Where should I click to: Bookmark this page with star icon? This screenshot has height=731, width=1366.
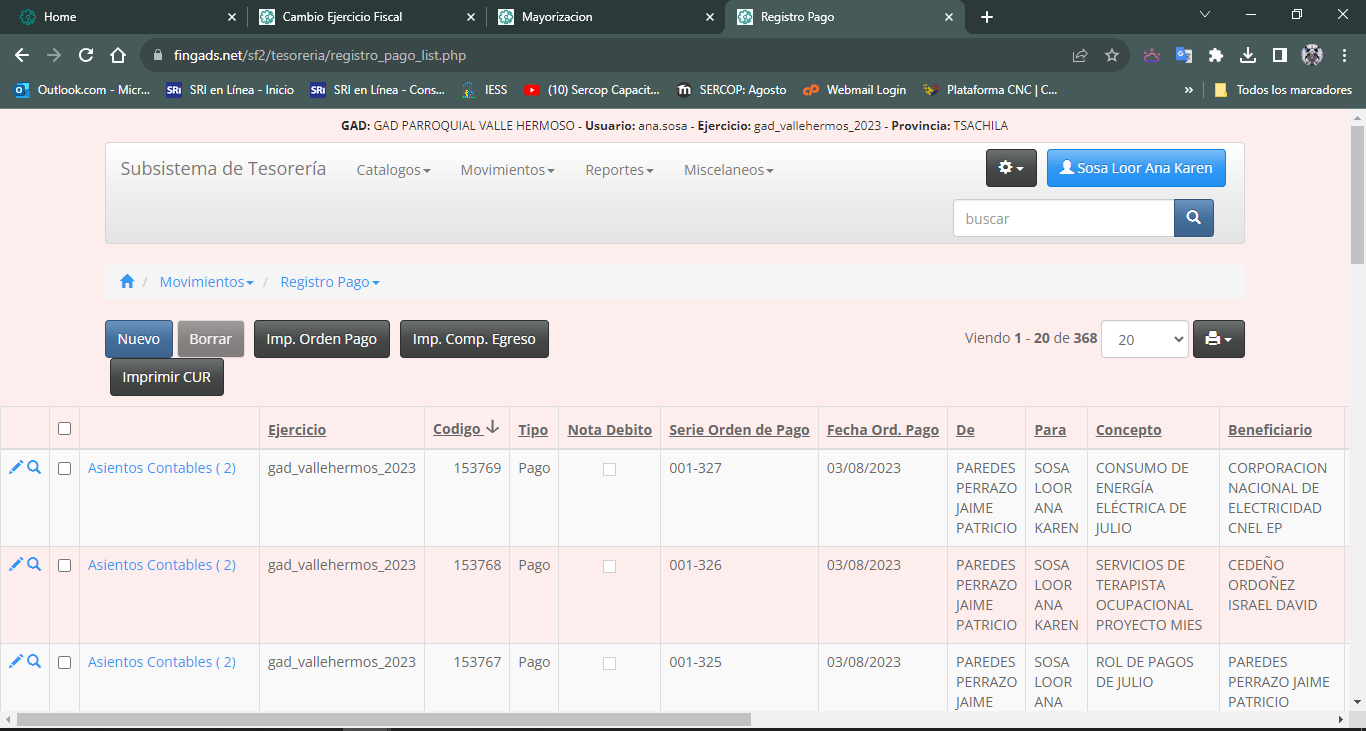click(x=1112, y=55)
